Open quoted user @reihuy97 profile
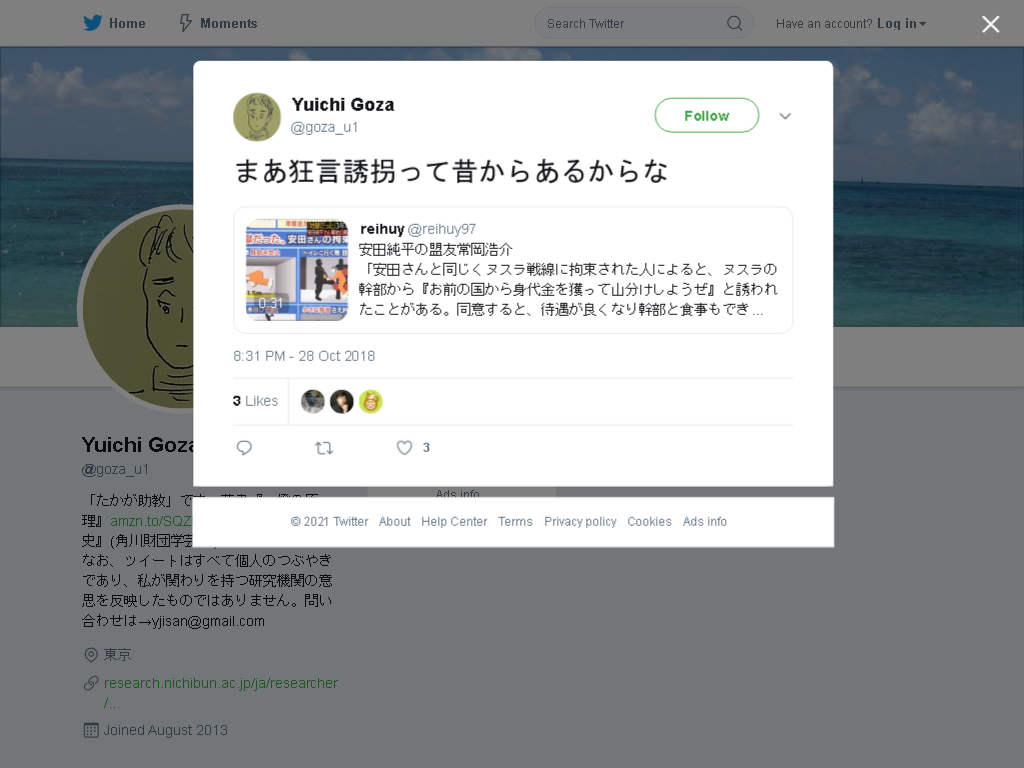This screenshot has height=768, width=1024. click(441, 229)
